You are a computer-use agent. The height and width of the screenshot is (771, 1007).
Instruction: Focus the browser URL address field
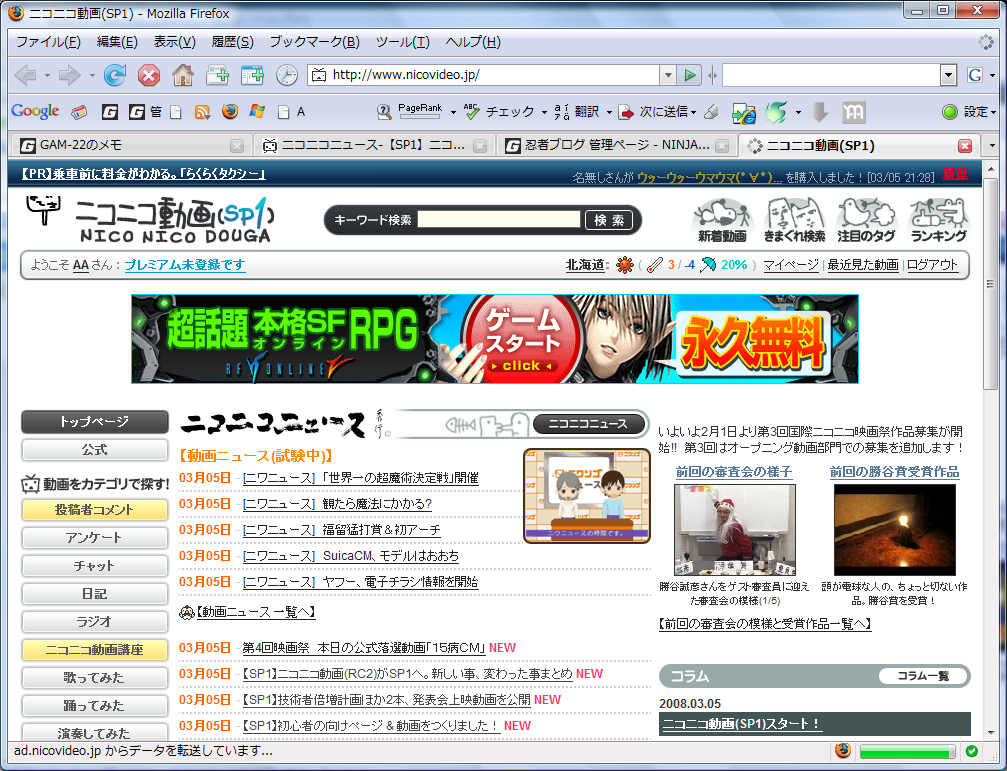tap(495, 75)
